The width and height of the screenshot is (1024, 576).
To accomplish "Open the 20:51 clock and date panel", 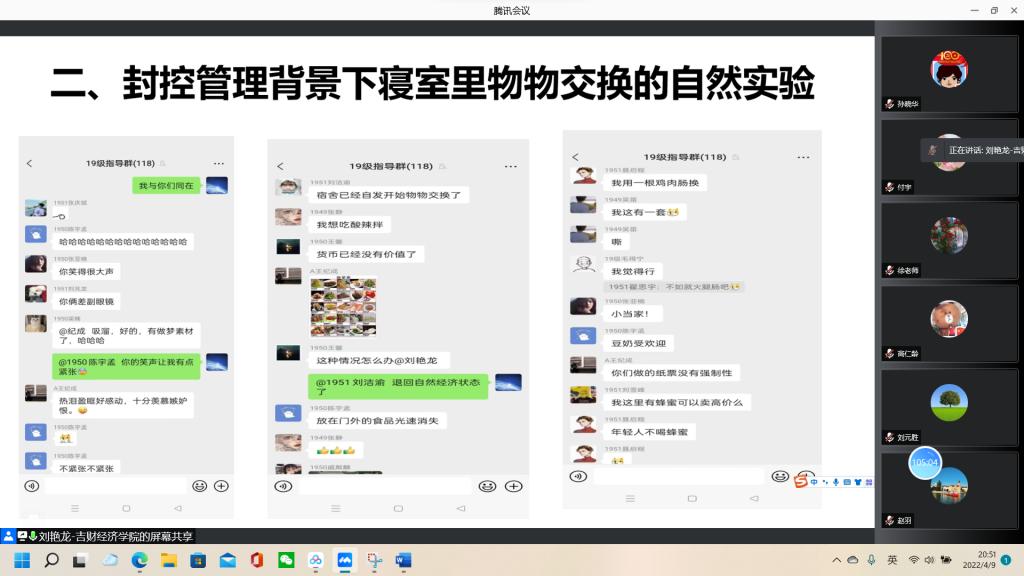I will [x=985, y=560].
